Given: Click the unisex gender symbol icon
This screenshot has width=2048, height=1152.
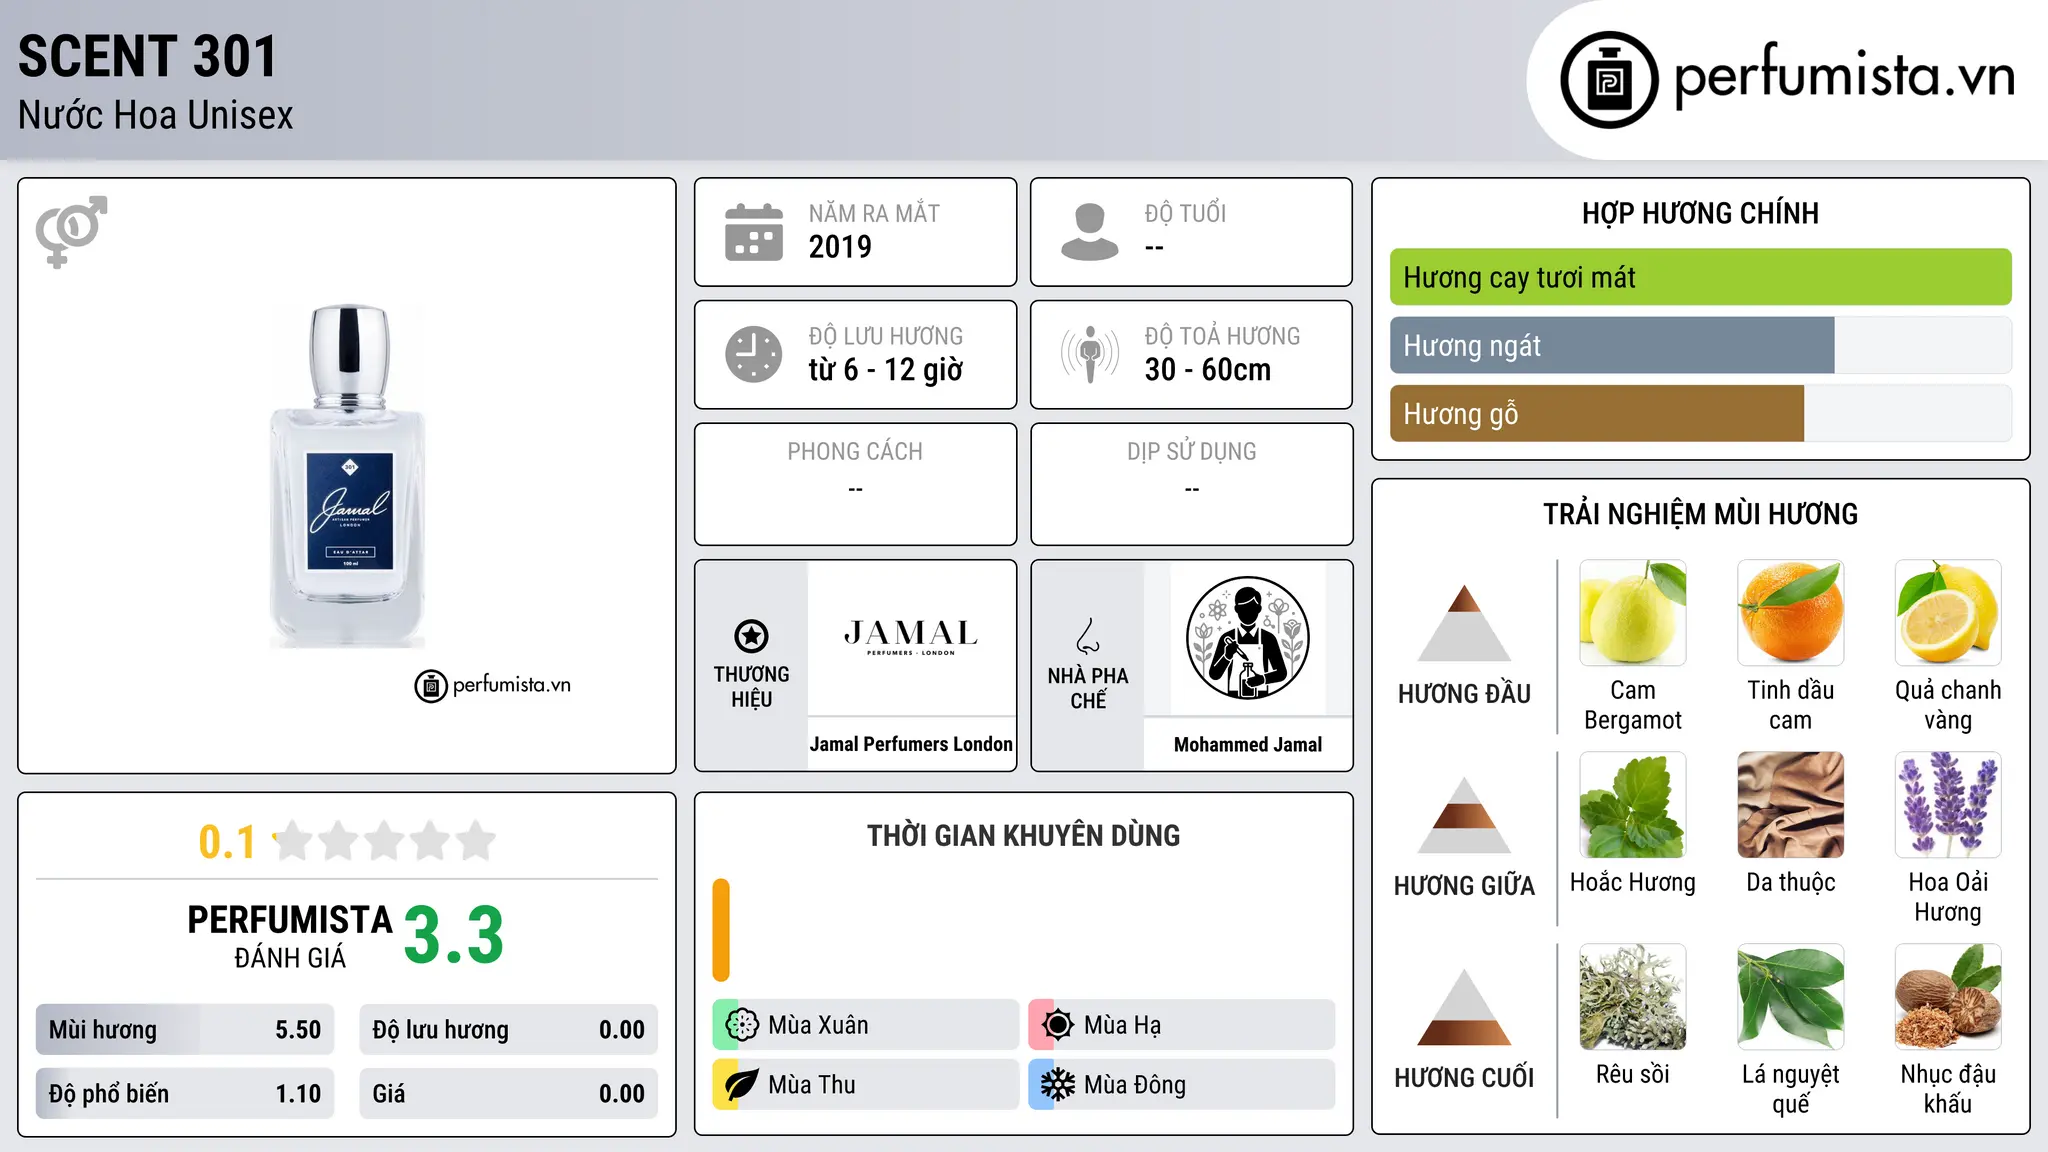Looking at the screenshot, I should pos(71,231).
